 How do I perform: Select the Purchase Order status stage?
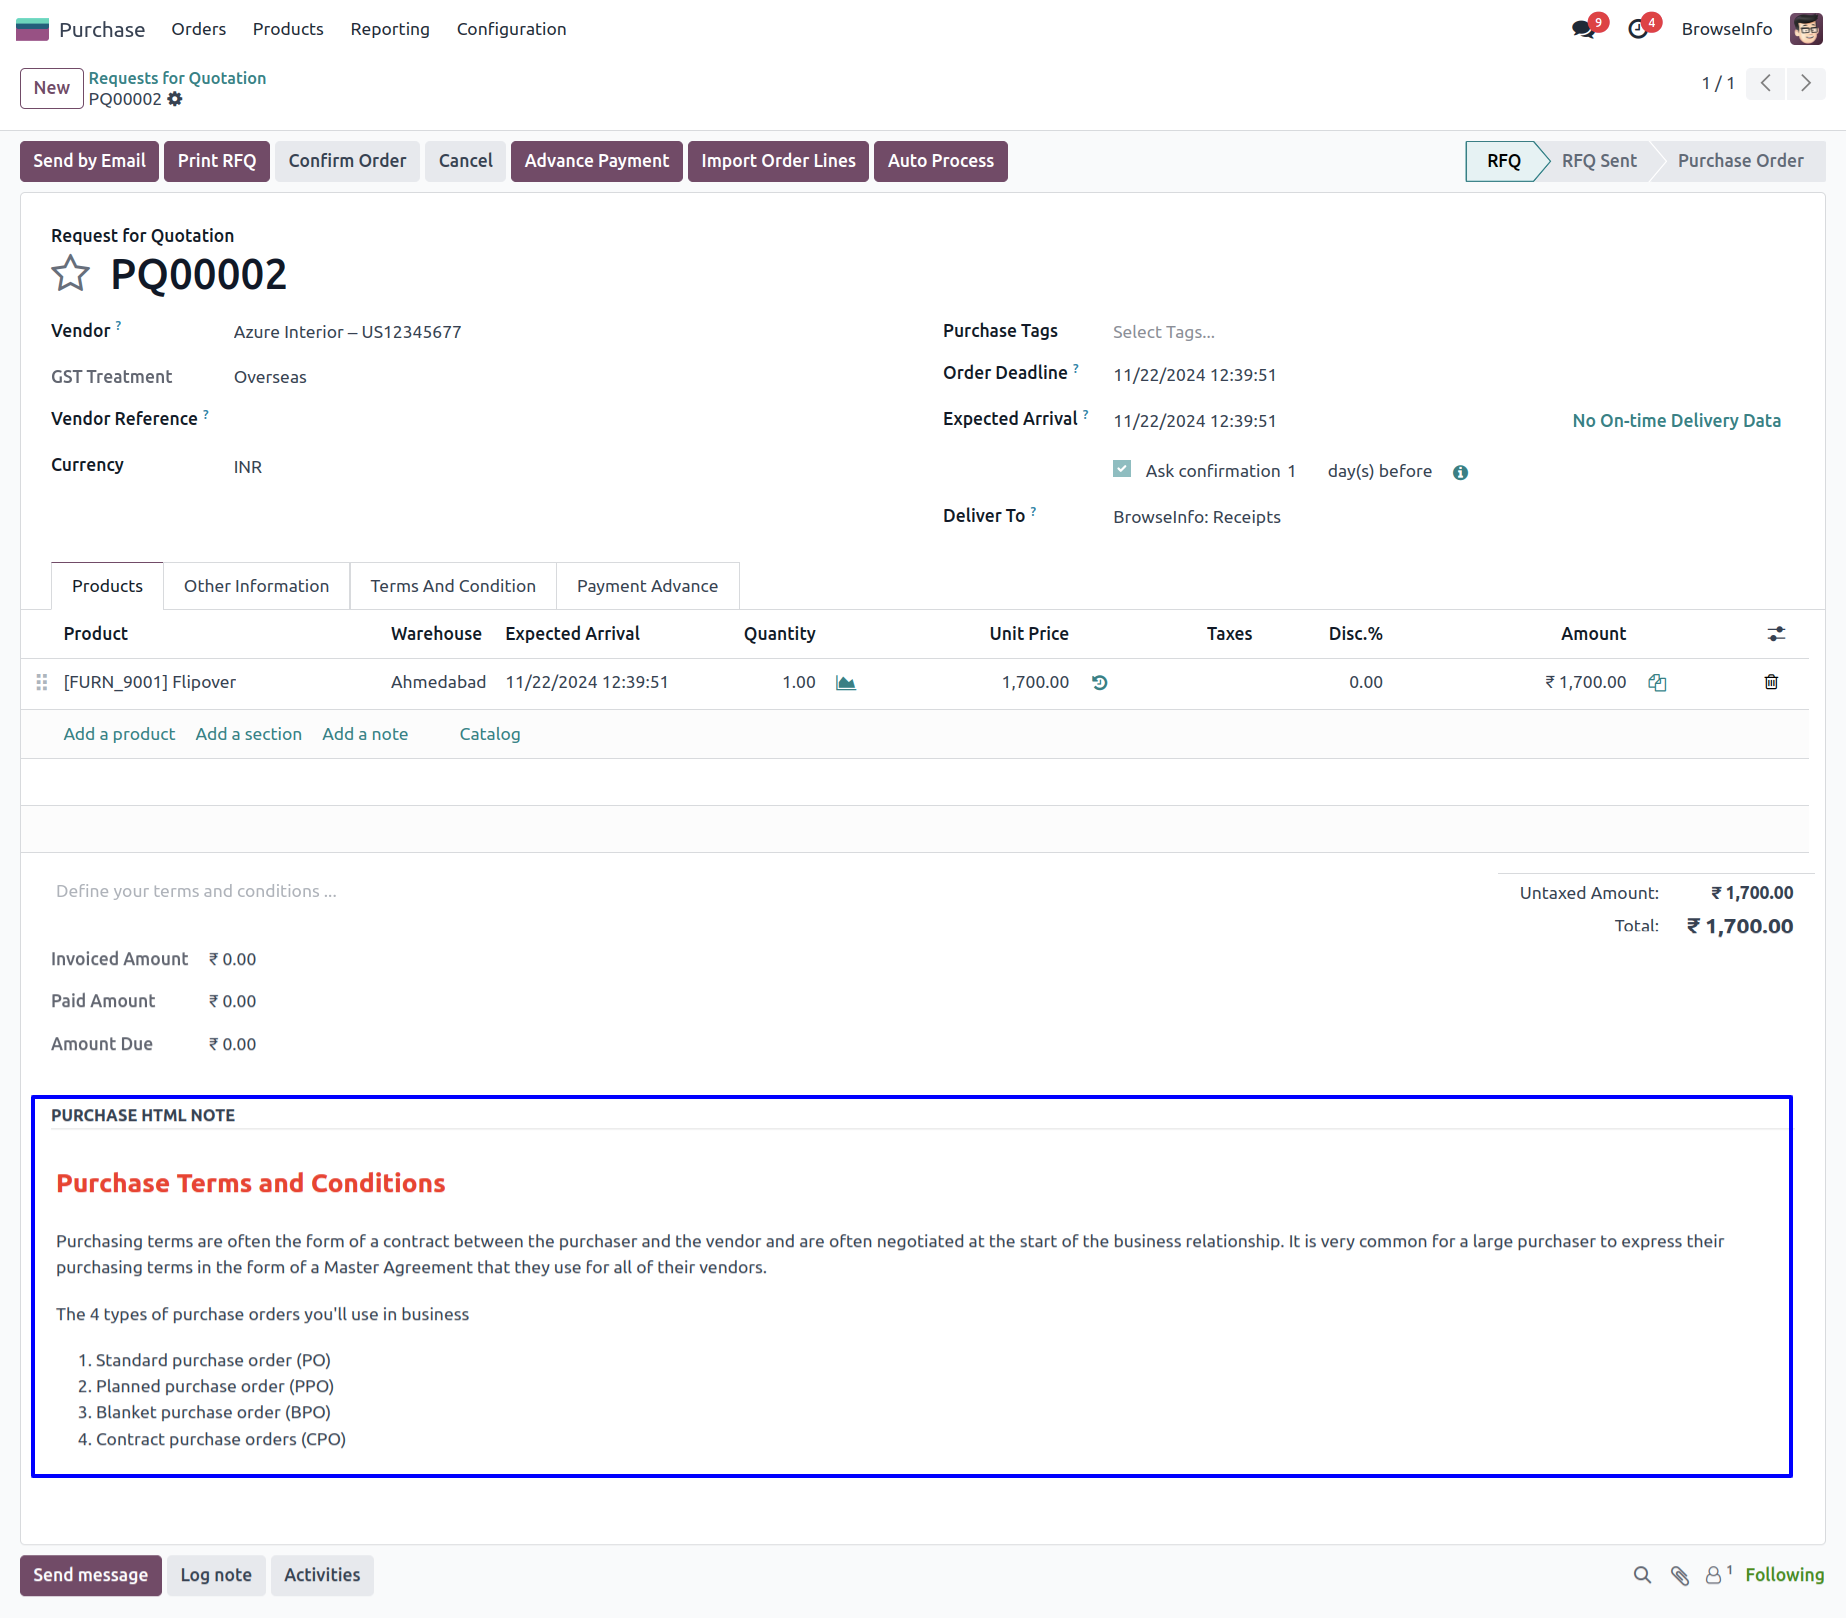click(x=1740, y=161)
